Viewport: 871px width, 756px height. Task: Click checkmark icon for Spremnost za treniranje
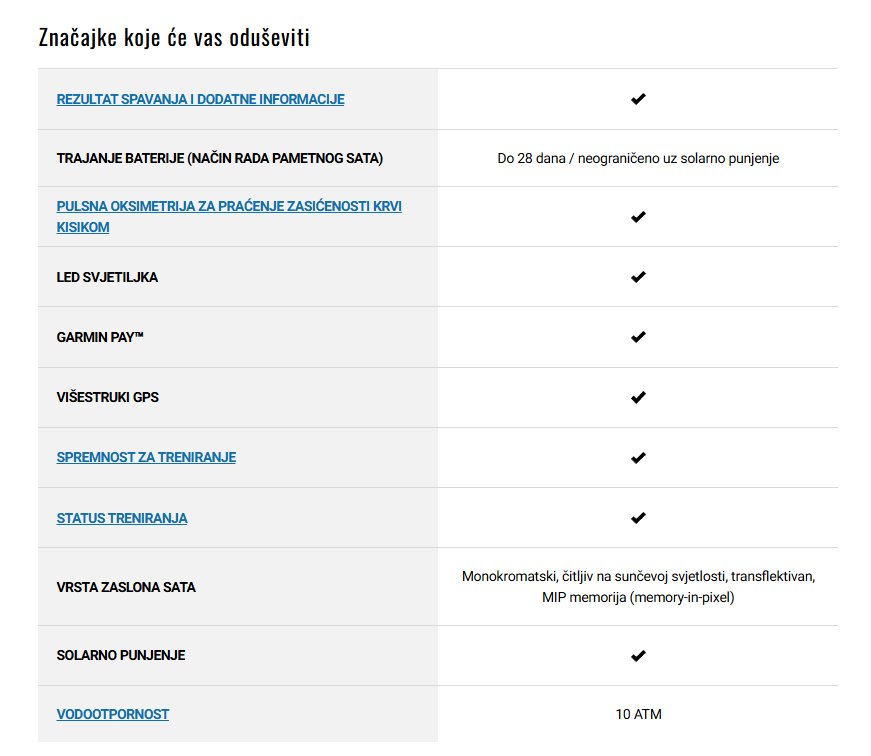pos(638,458)
